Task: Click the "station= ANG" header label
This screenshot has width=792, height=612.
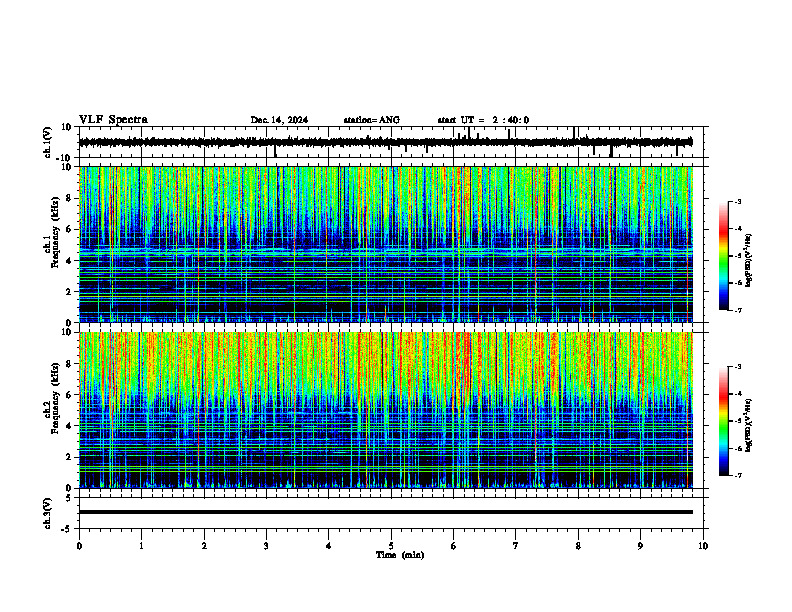Action: coord(372,120)
